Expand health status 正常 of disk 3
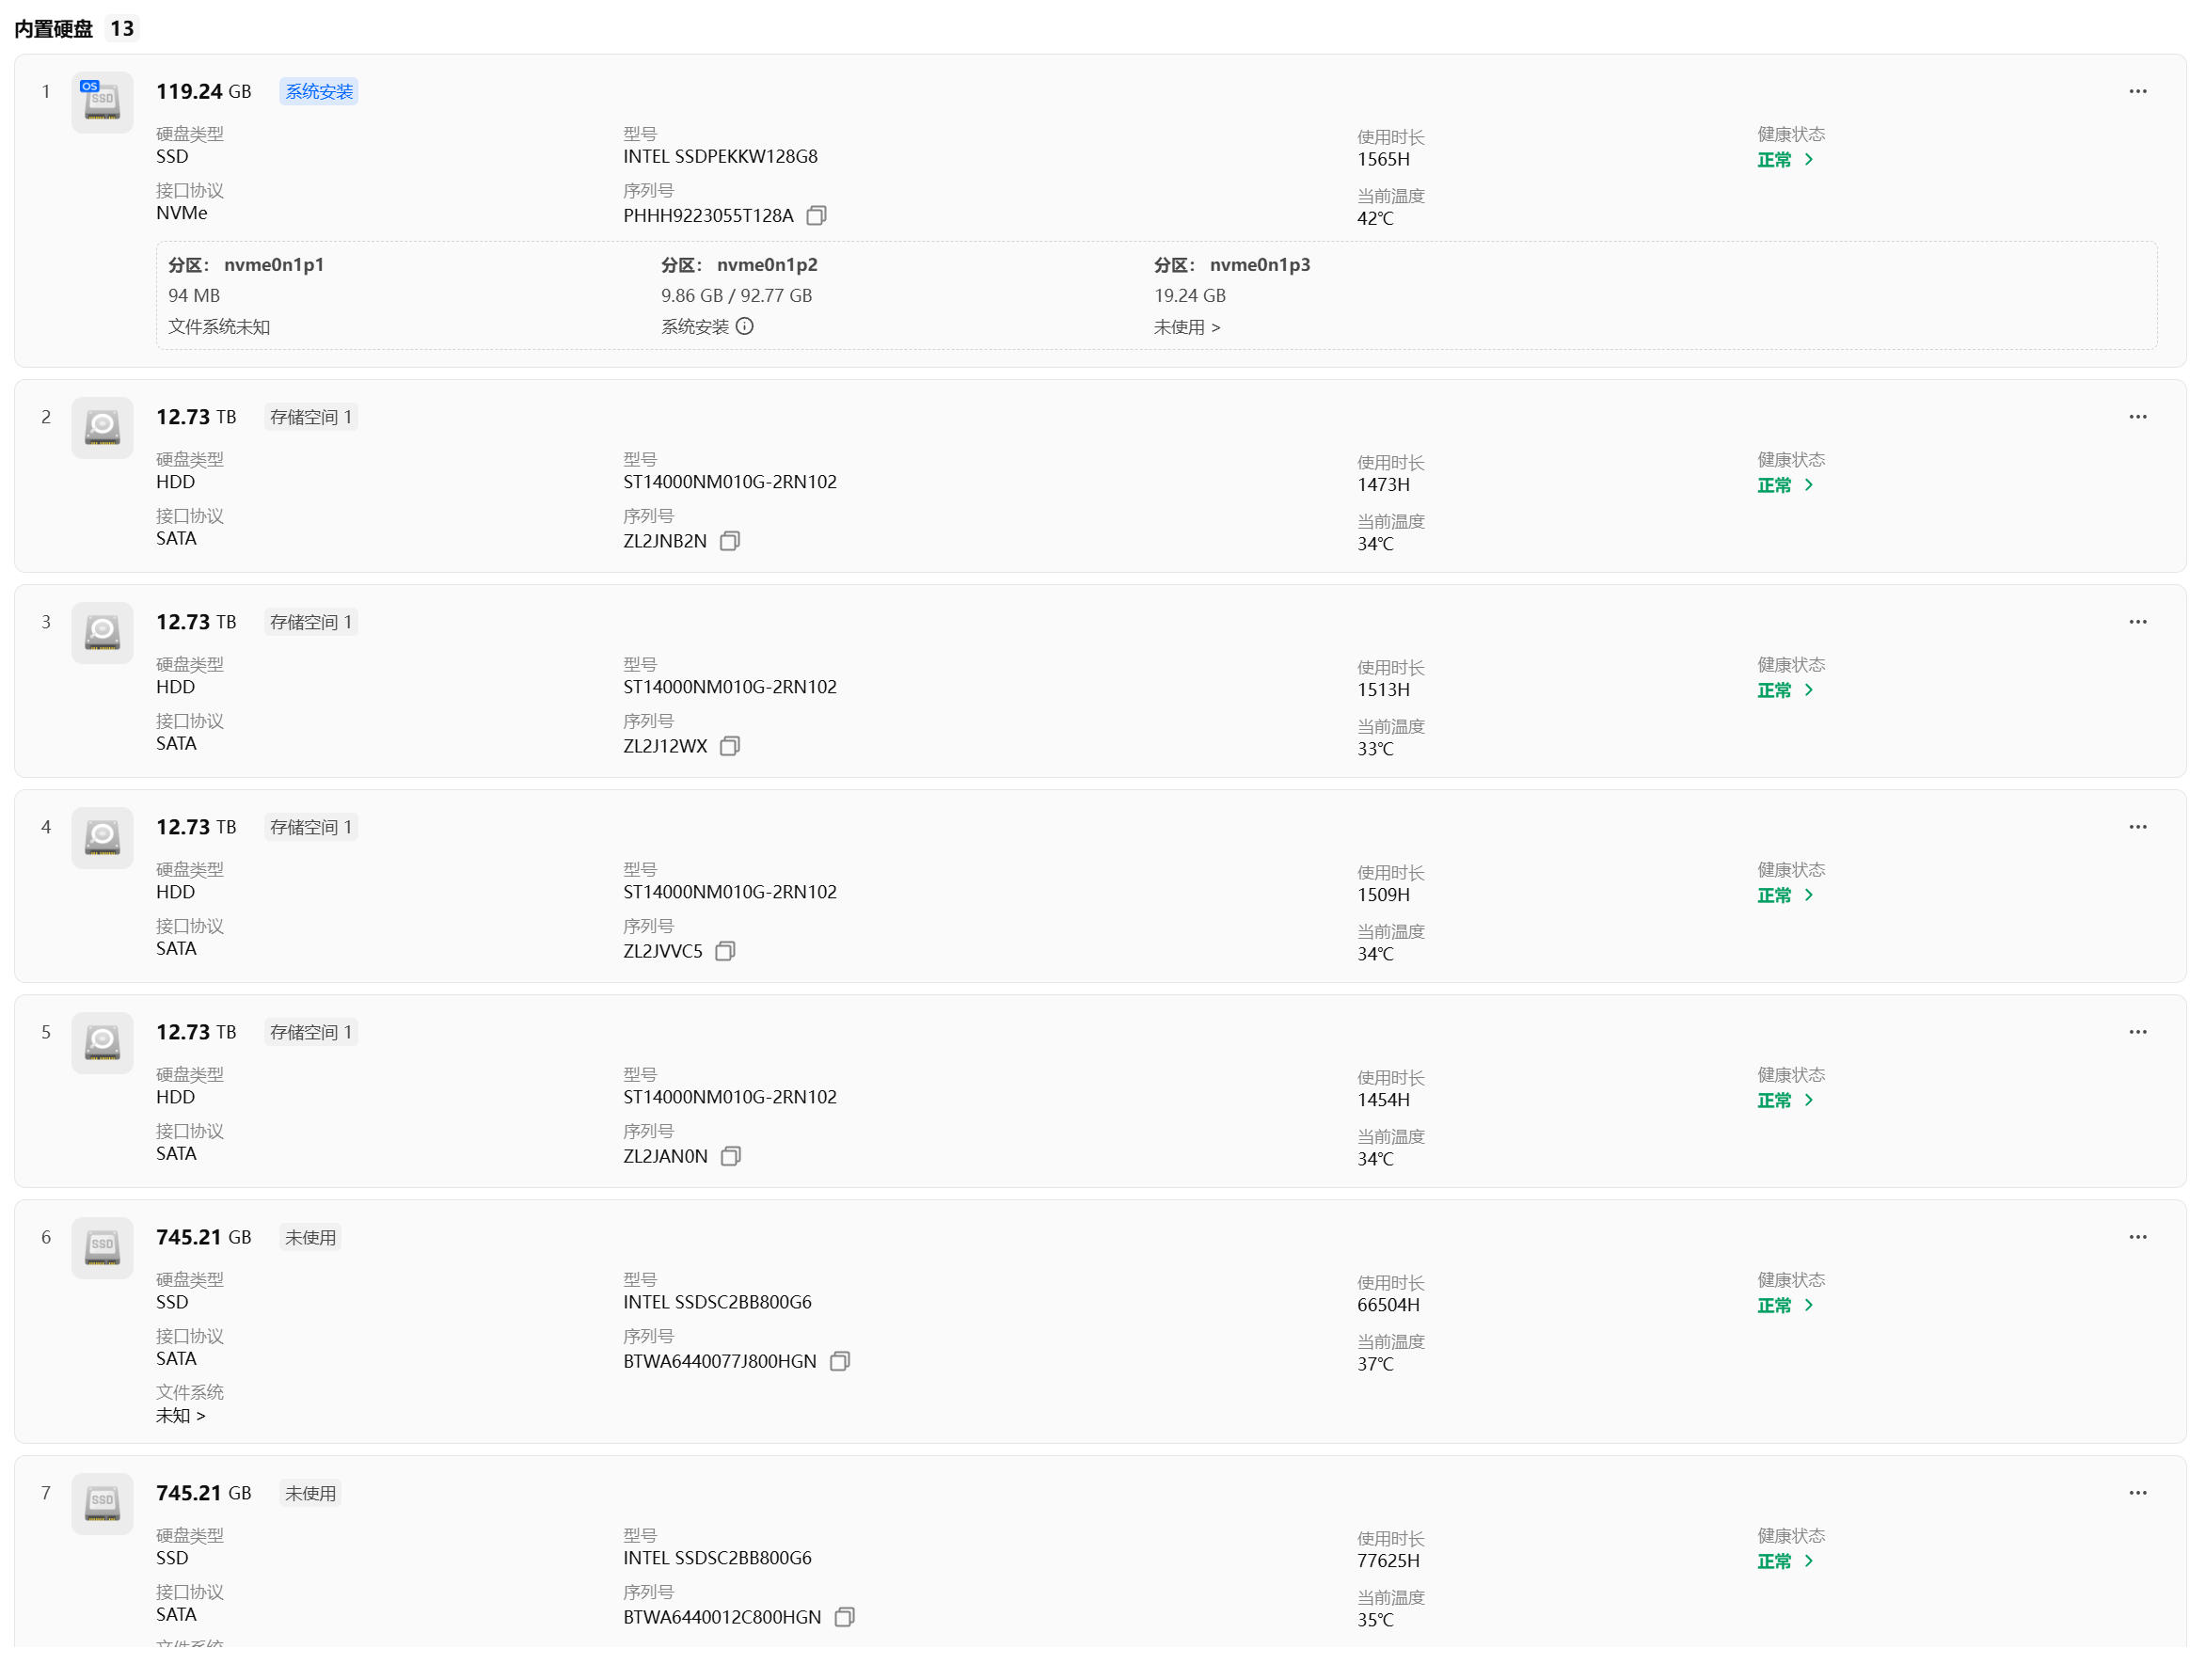Viewport: 2205px width, 1680px height. pos(1785,690)
